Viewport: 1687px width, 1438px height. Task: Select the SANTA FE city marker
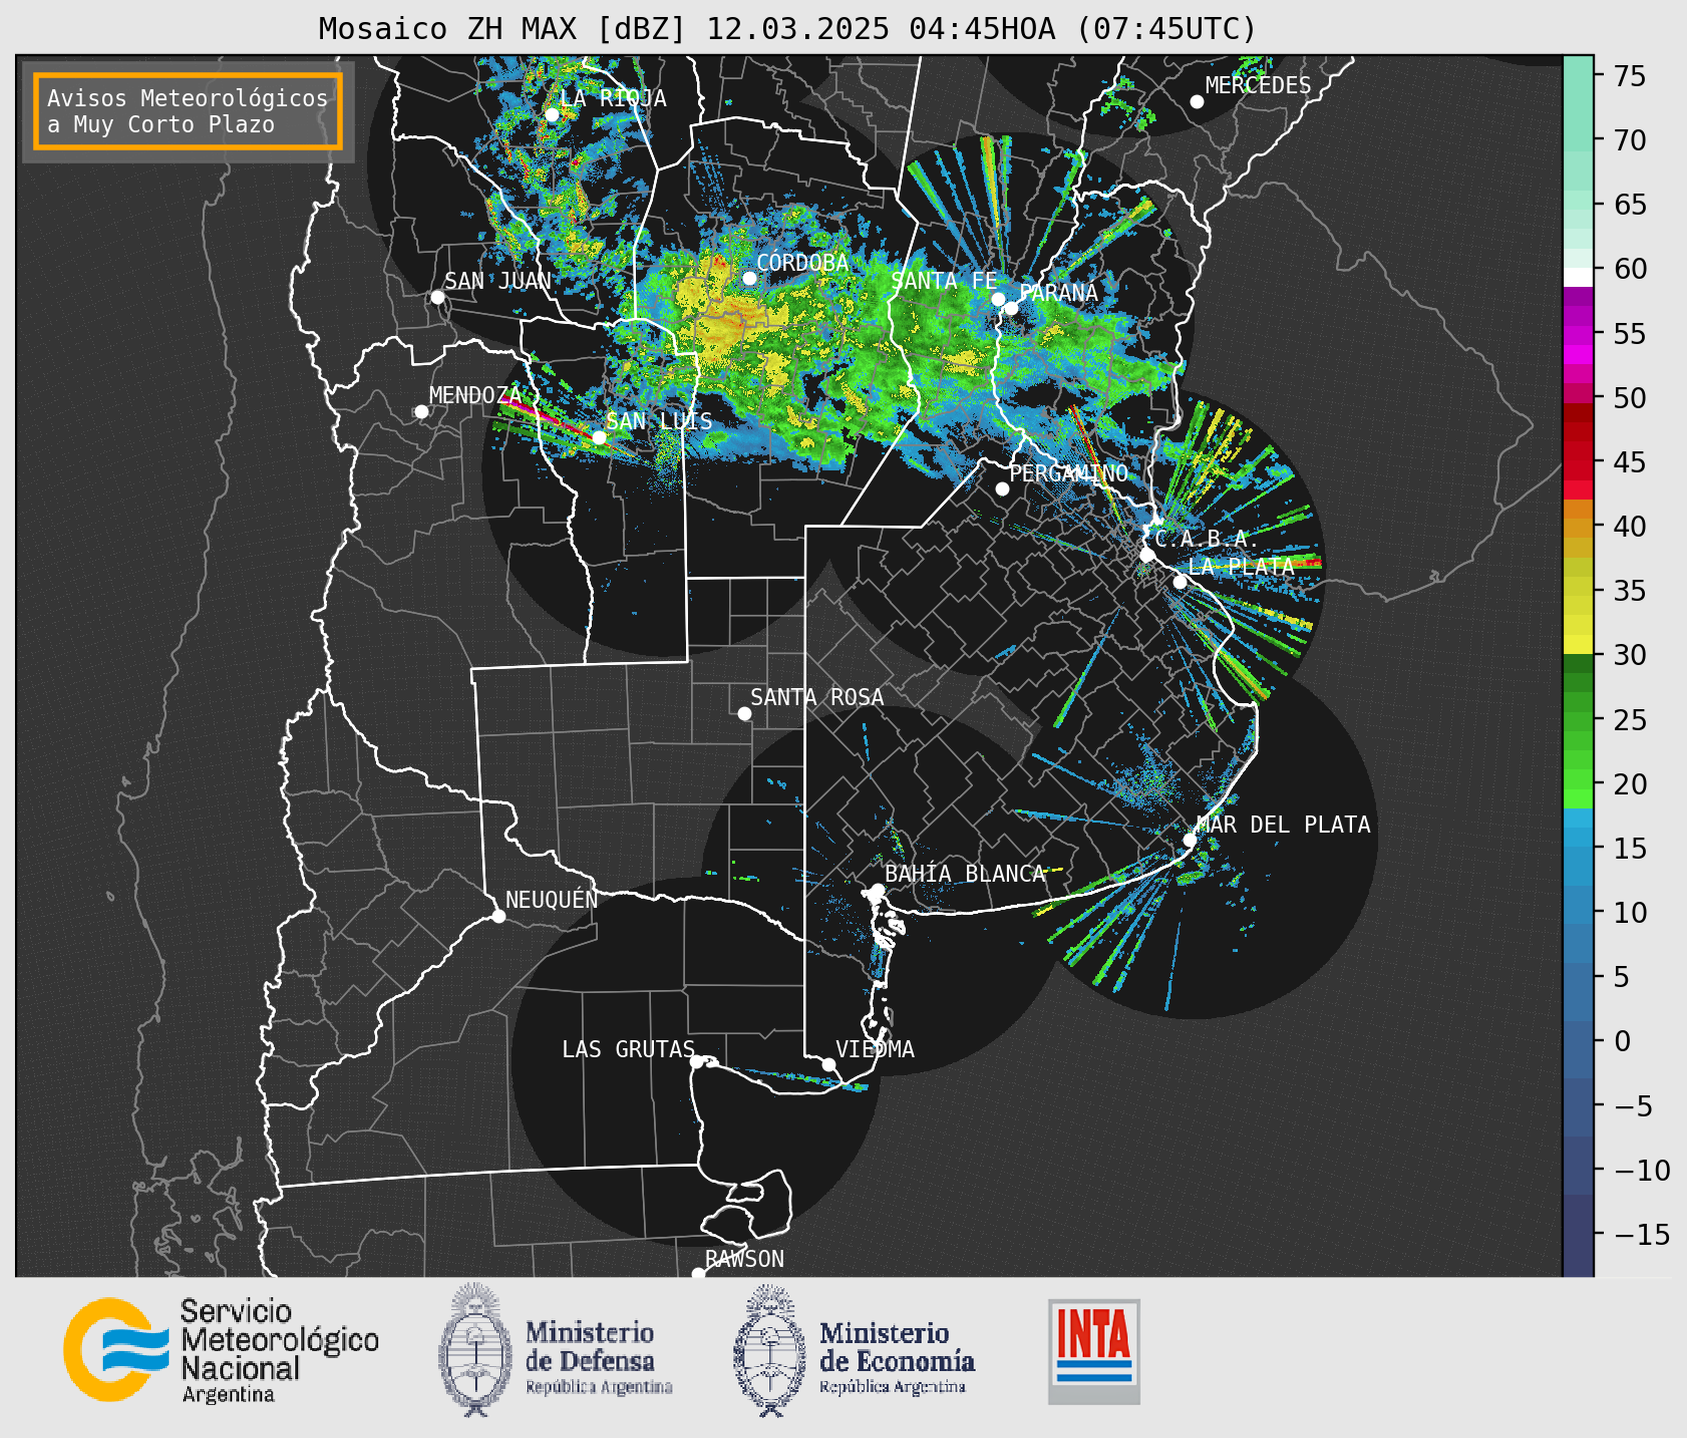click(998, 299)
